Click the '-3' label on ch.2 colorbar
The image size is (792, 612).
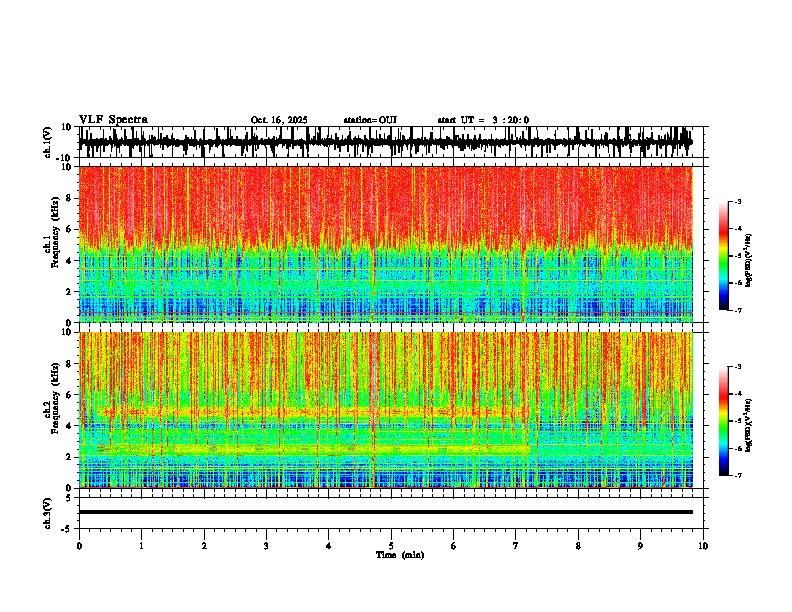coord(737,366)
